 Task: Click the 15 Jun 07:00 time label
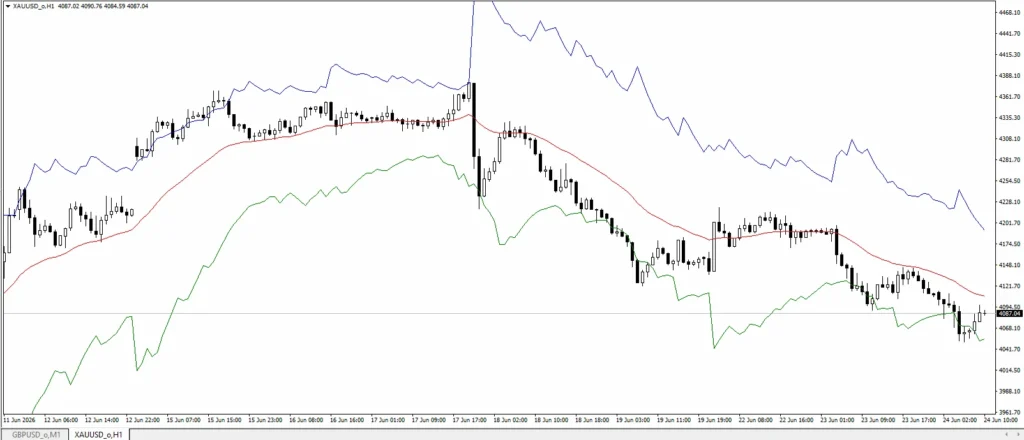click(x=184, y=420)
